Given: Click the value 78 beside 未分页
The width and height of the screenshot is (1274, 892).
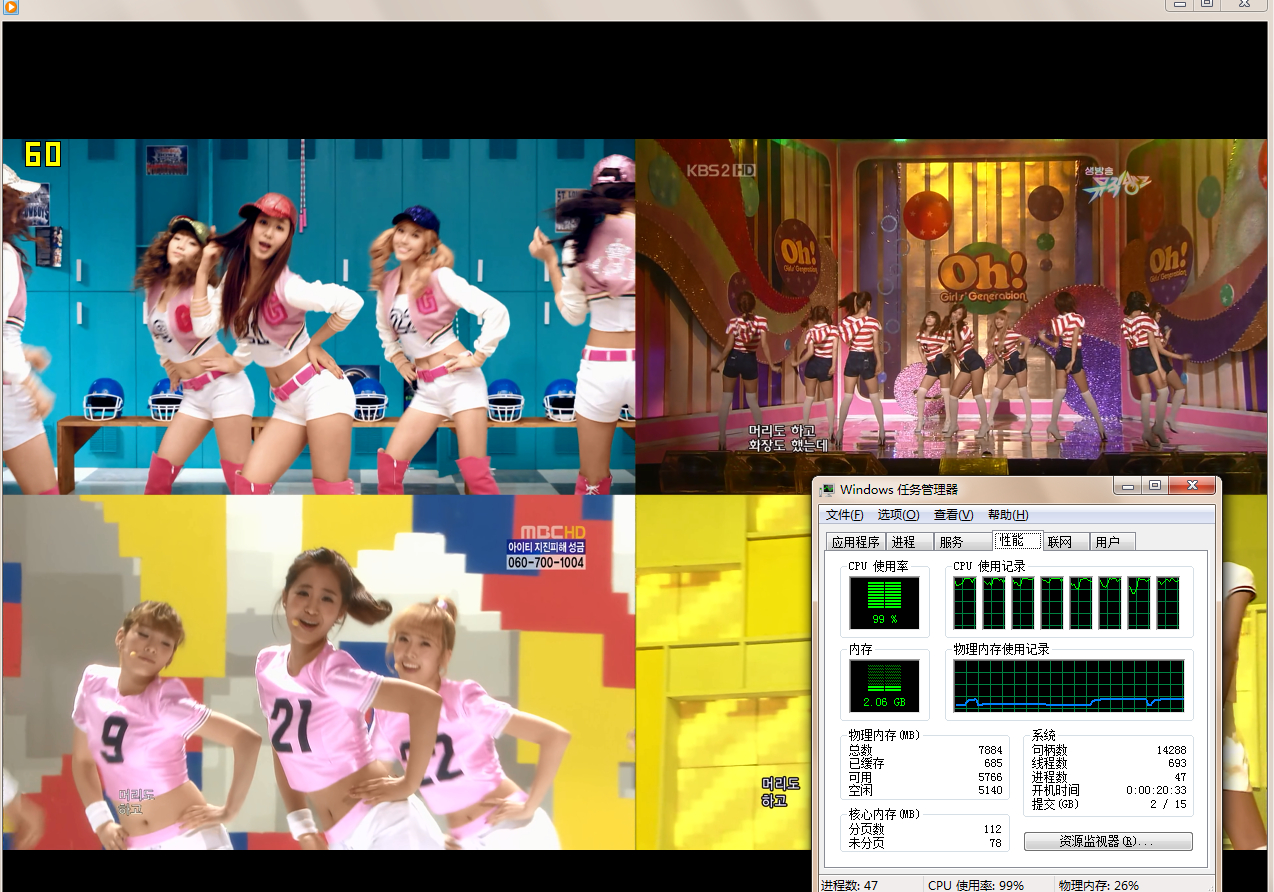Looking at the screenshot, I should tap(996, 843).
